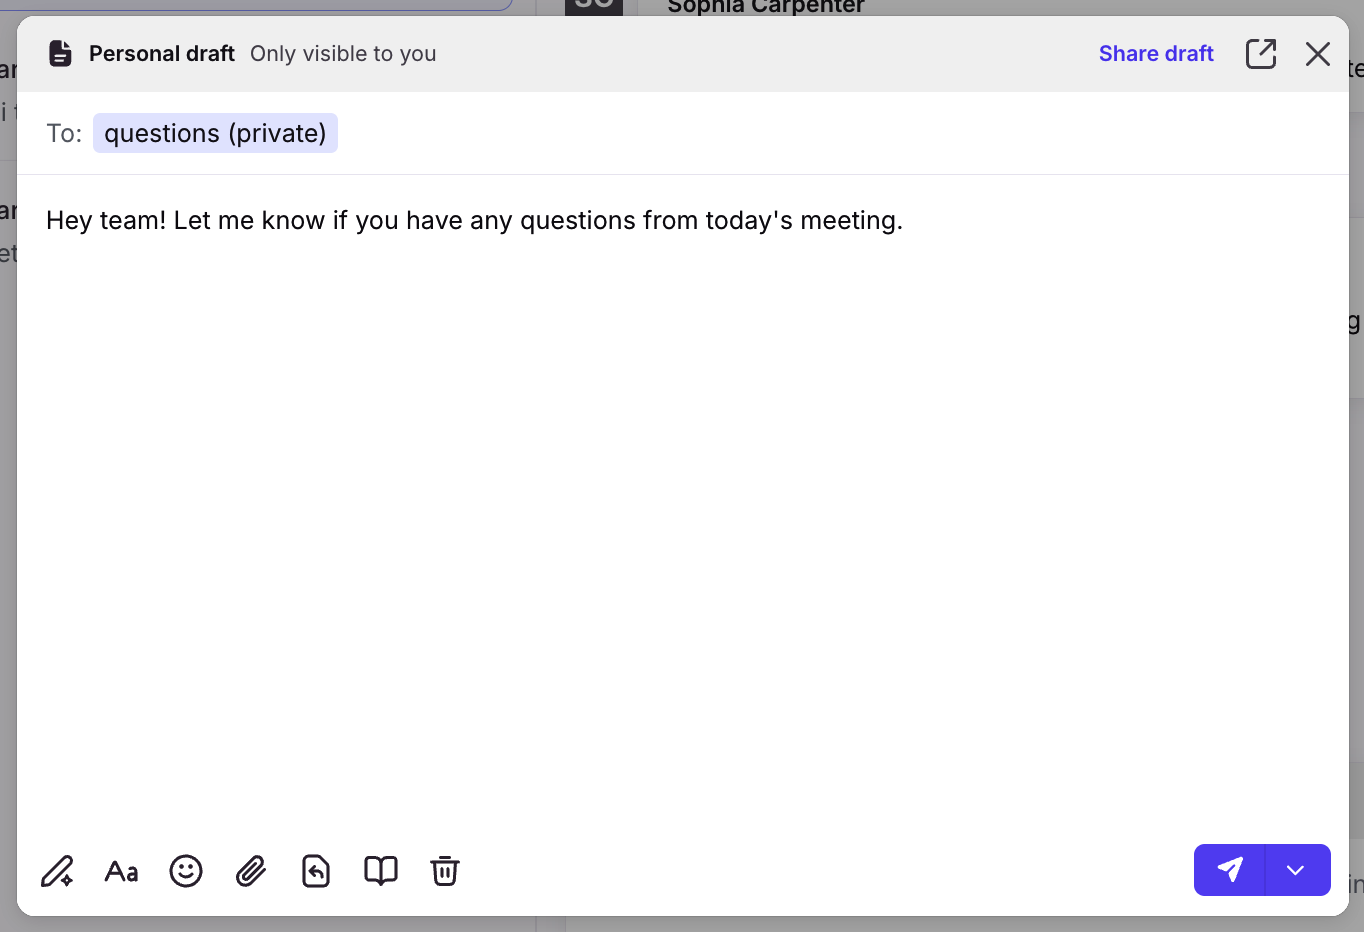Click Sophia Carpenter name behind composer
The height and width of the screenshot is (932, 1364).
point(765,7)
